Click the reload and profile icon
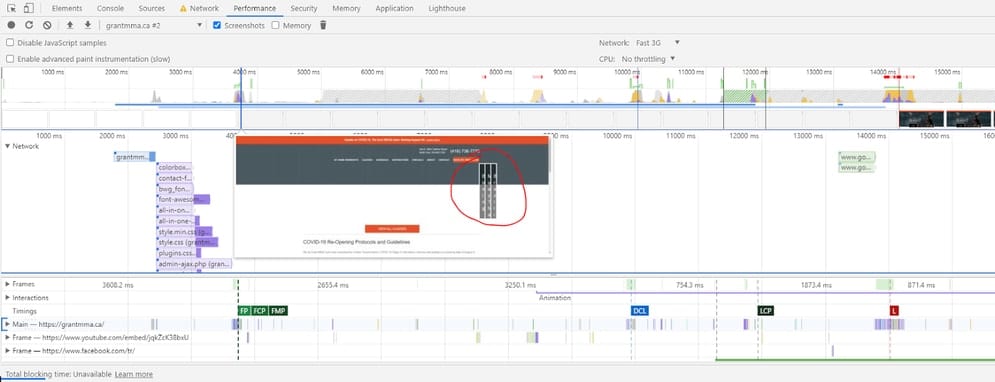 [x=29, y=25]
